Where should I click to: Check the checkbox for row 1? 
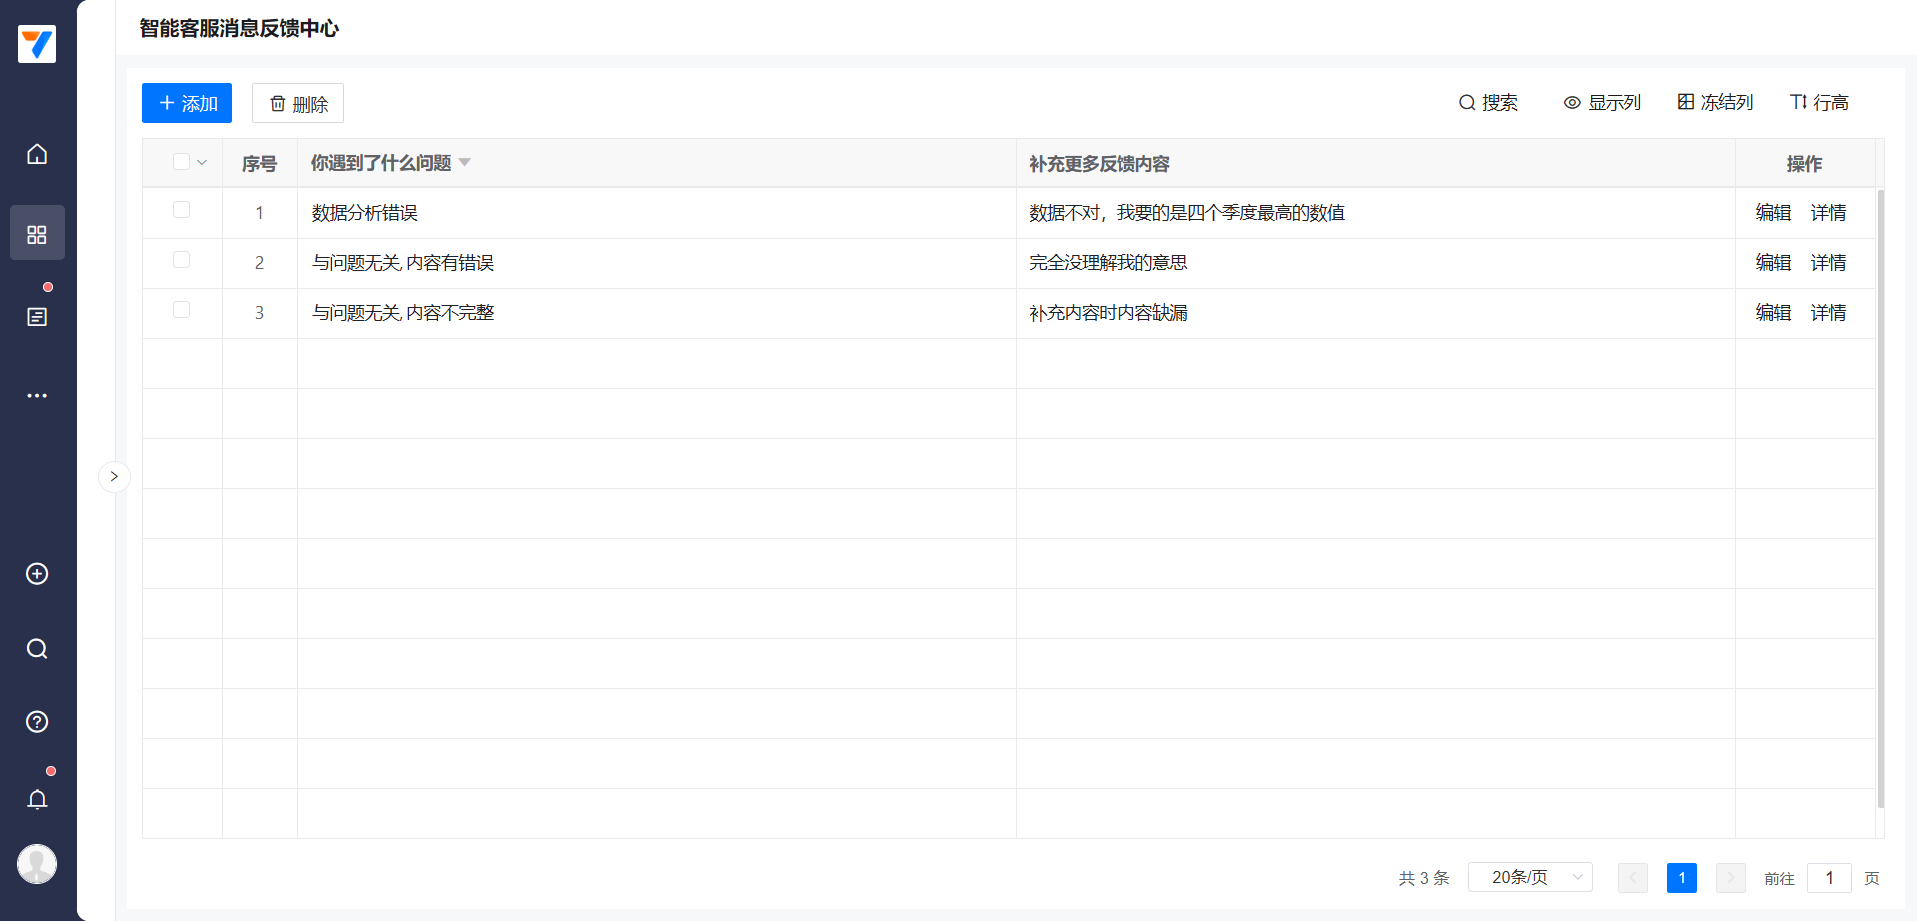(181, 210)
